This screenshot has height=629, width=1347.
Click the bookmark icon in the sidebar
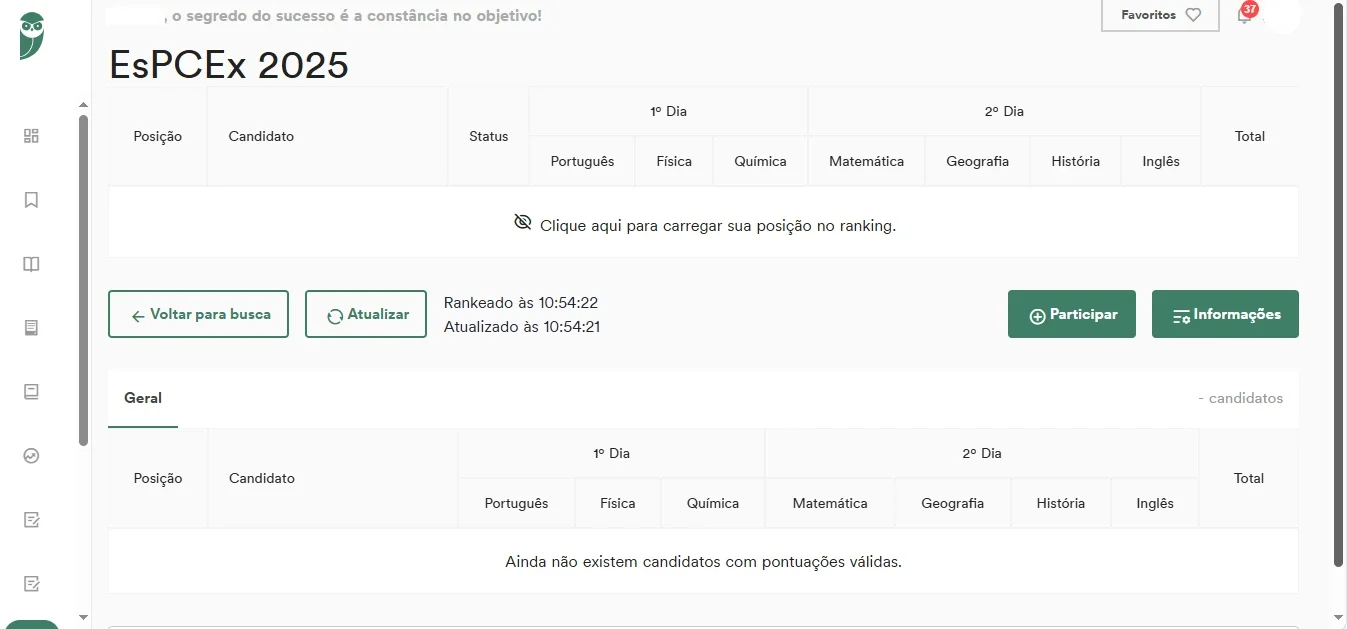click(x=31, y=200)
